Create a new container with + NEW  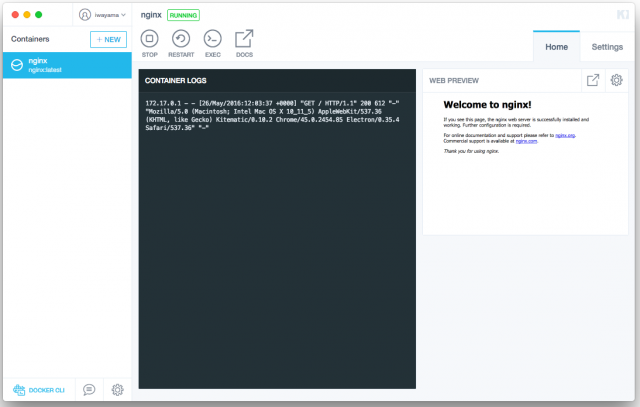click(108, 40)
